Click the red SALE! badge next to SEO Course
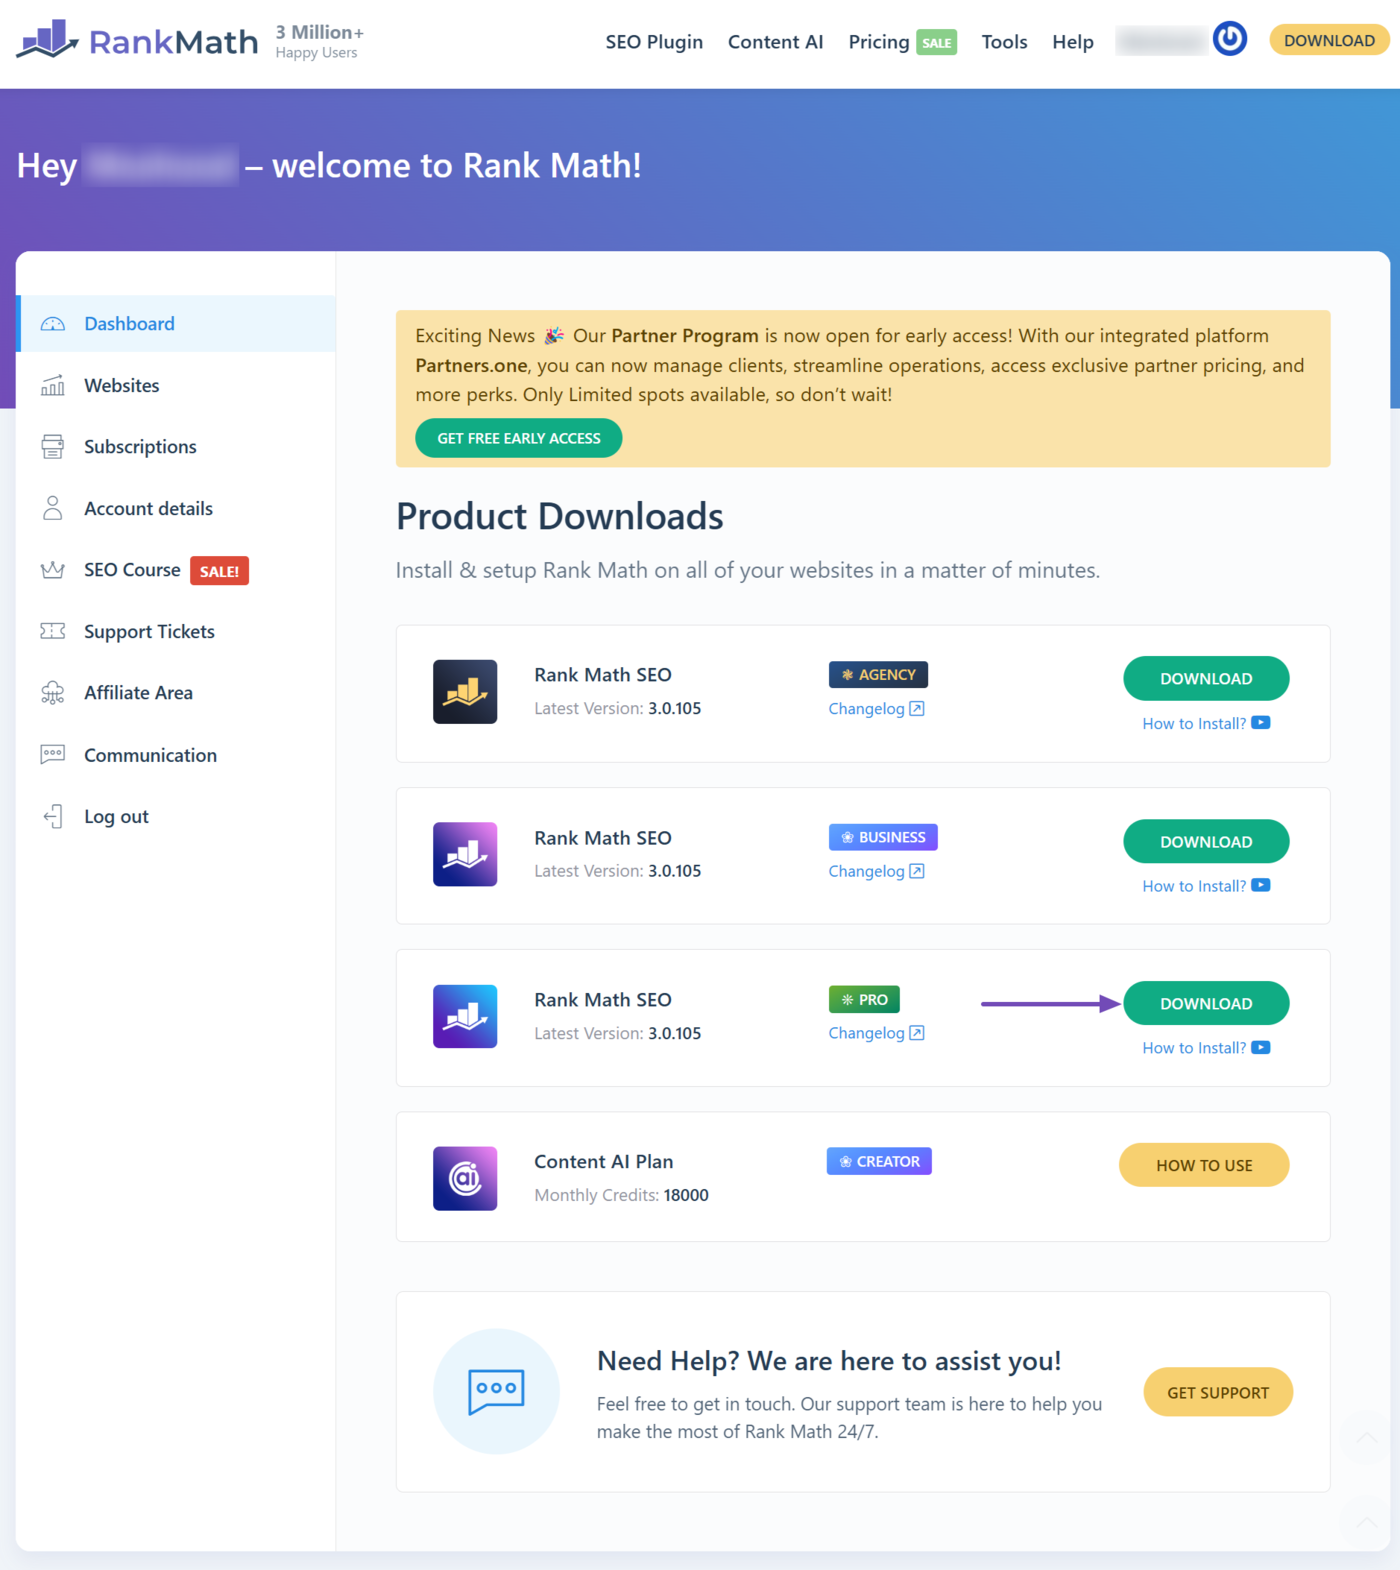 click(x=219, y=571)
